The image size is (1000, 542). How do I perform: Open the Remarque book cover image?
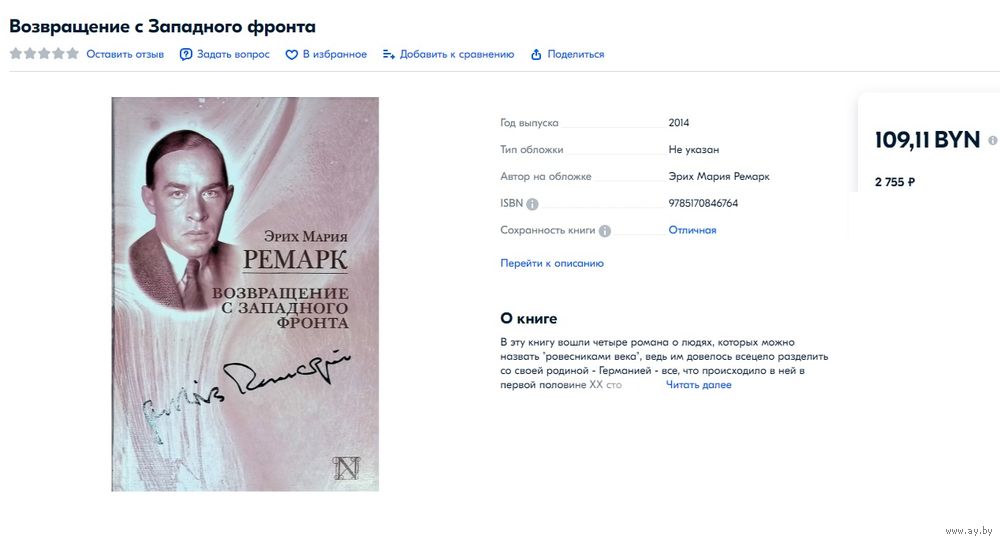coord(245,294)
